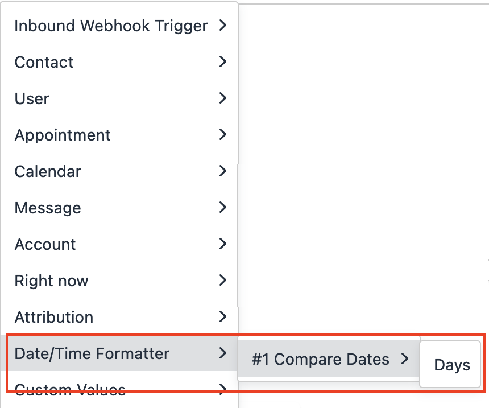Expand the Right now chevron

[x=223, y=280]
